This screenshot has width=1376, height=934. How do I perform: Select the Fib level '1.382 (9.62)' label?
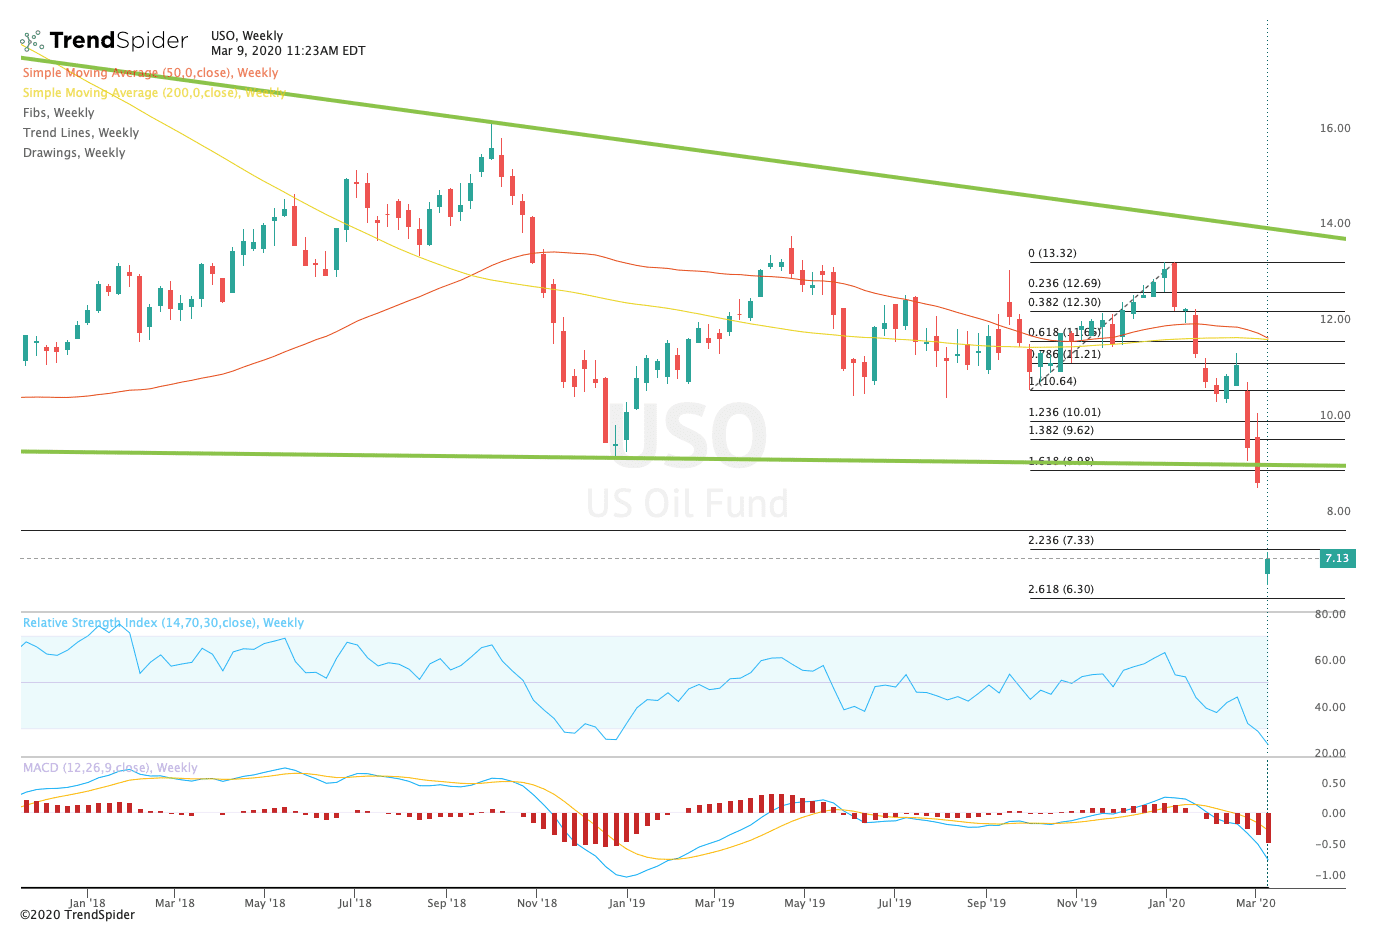pos(1061,431)
